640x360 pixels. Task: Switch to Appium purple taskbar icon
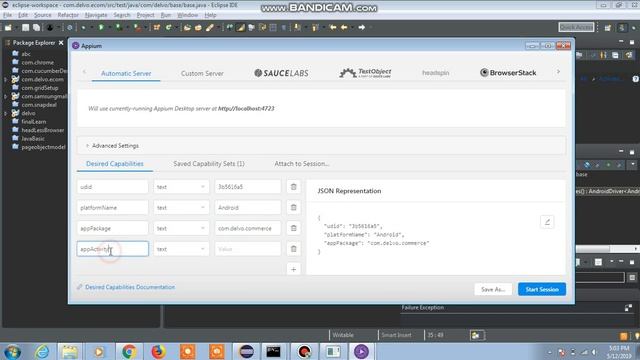coord(361,351)
